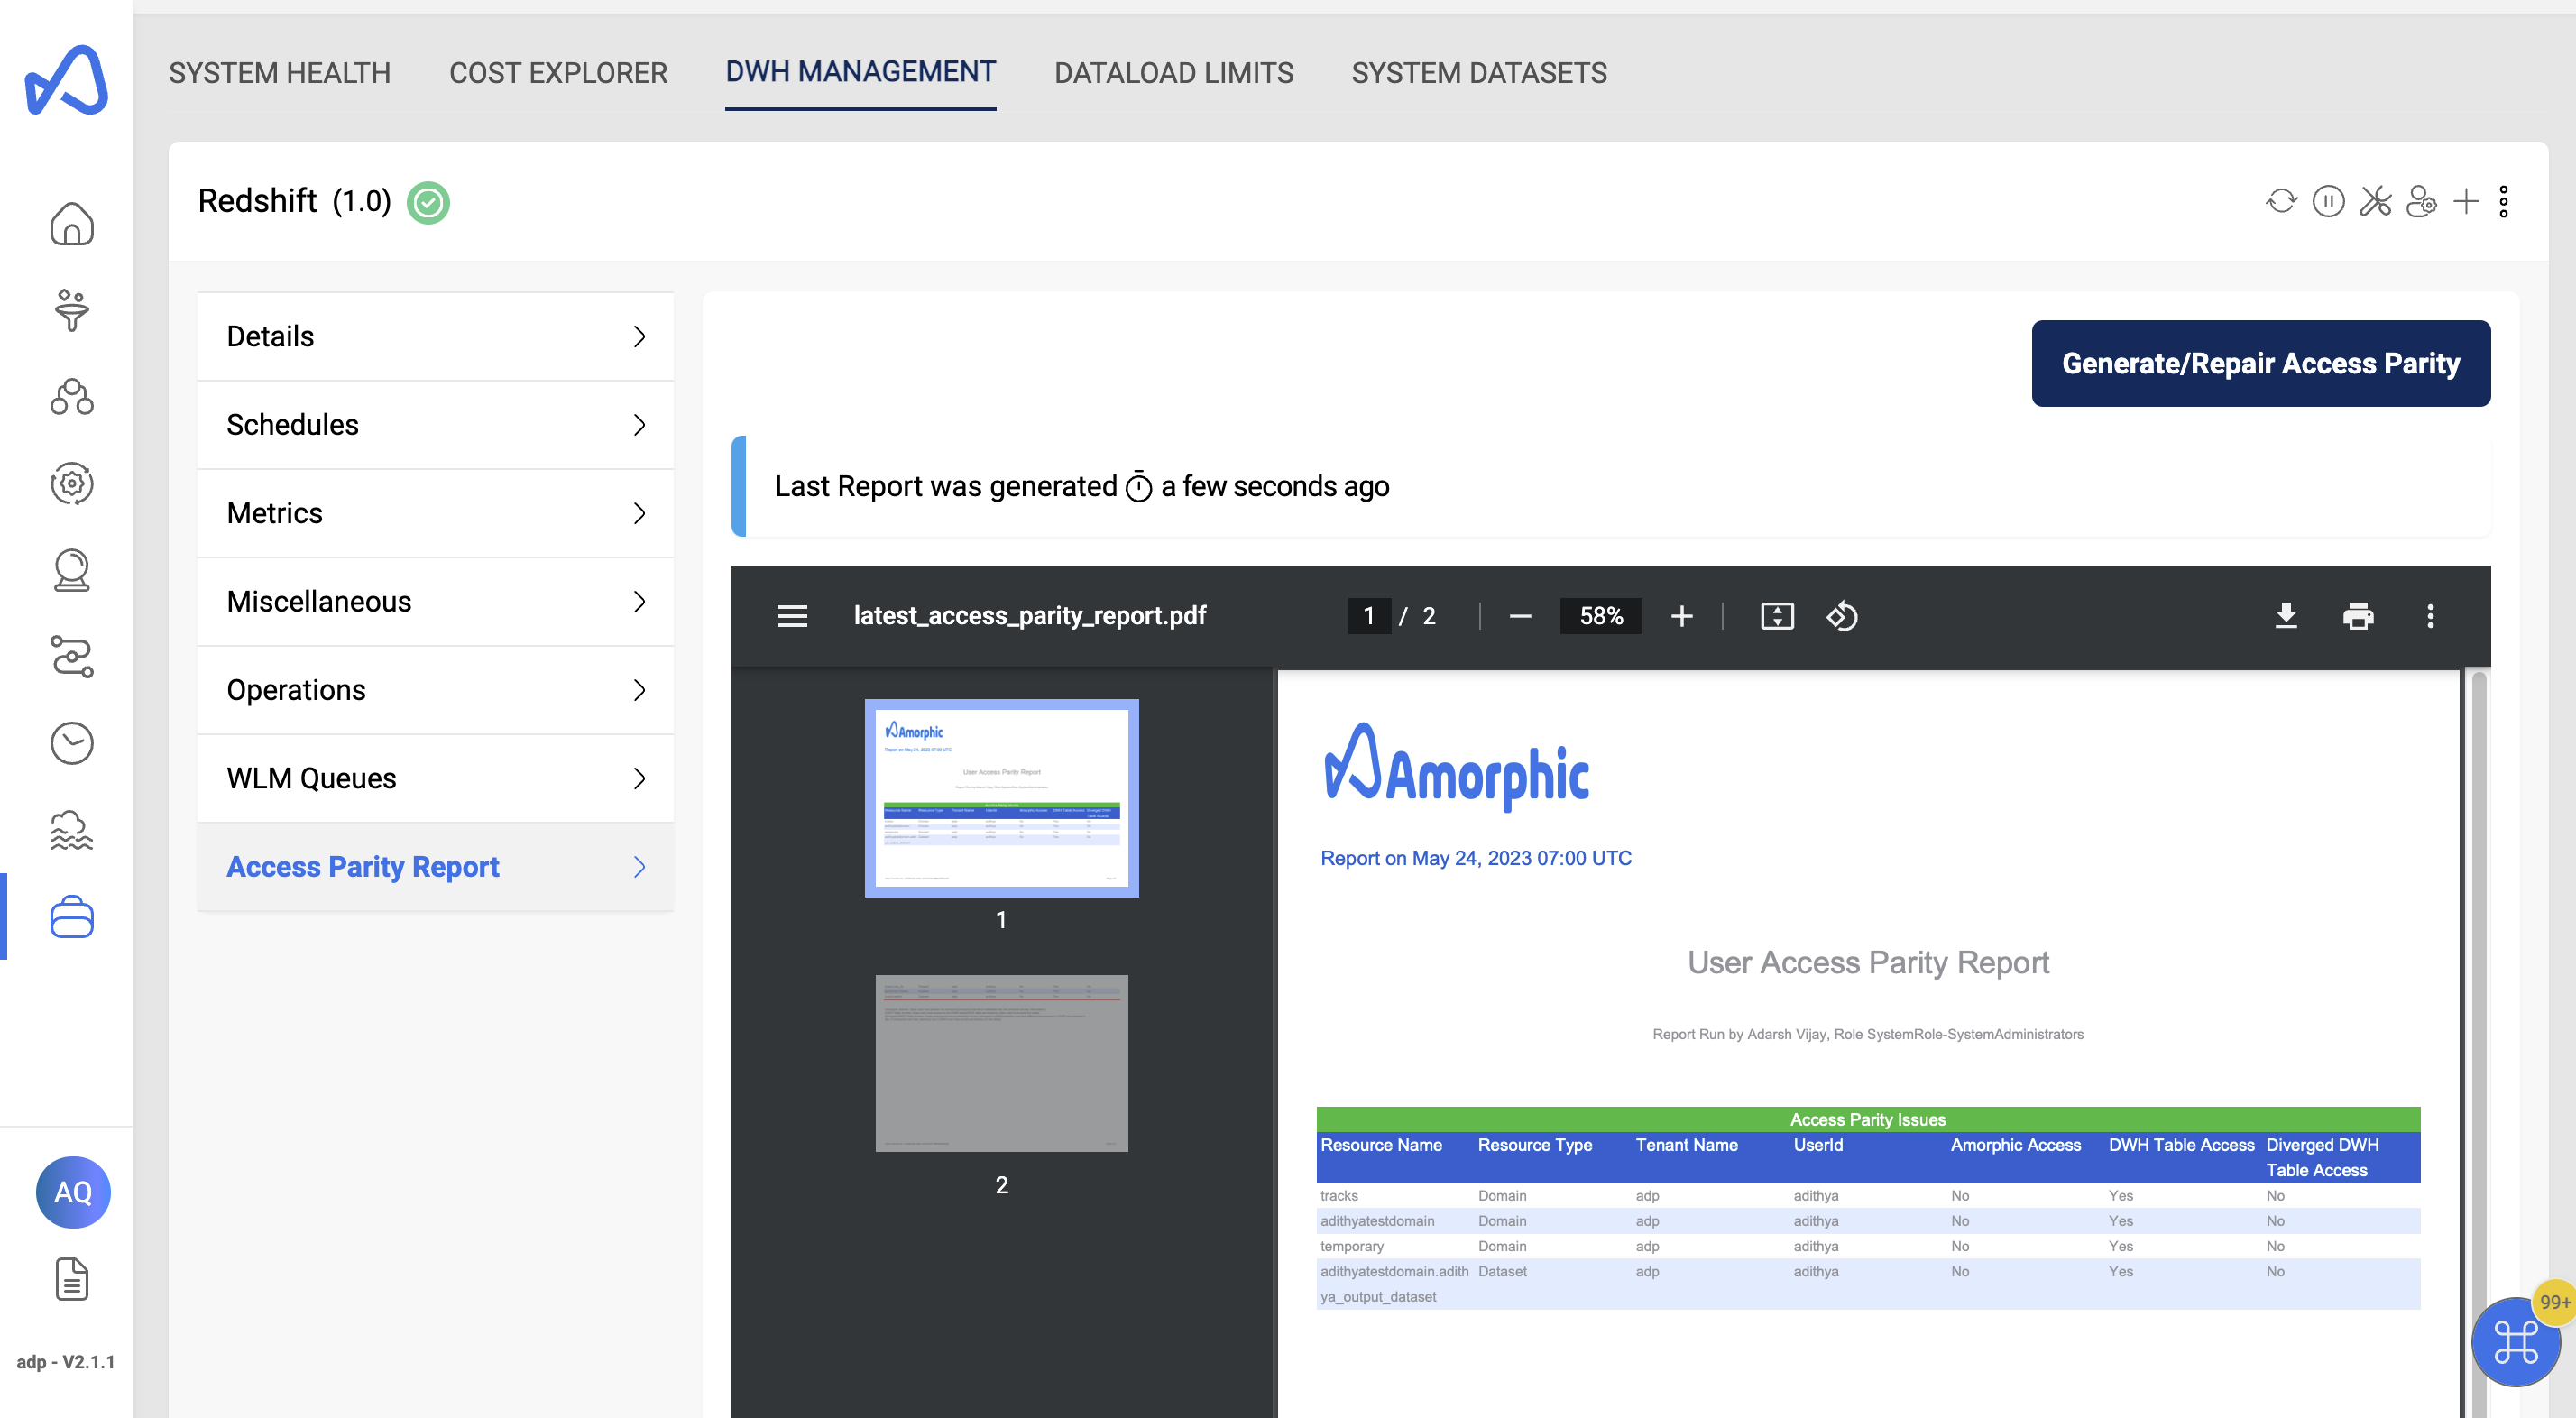The height and width of the screenshot is (1418, 2576).
Task: Open the briefcase management sidebar icon
Action: pos(72,917)
